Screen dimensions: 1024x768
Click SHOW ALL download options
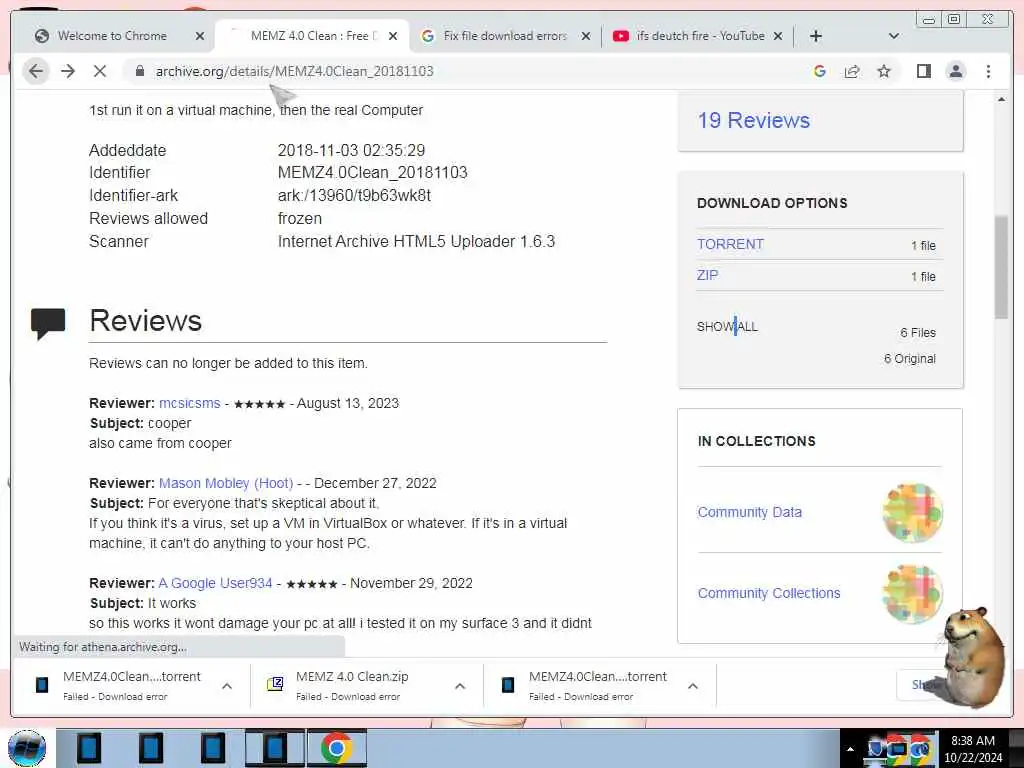tap(727, 327)
